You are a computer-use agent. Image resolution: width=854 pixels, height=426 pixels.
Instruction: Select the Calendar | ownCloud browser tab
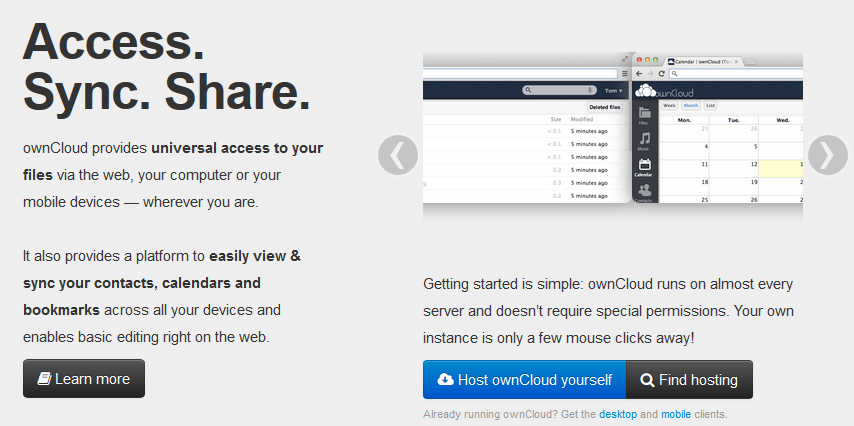[x=703, y=62]
